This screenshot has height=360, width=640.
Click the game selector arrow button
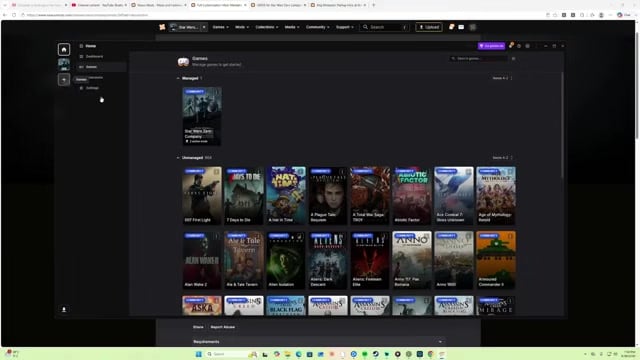pyautogui.click(x=204, y=27)
